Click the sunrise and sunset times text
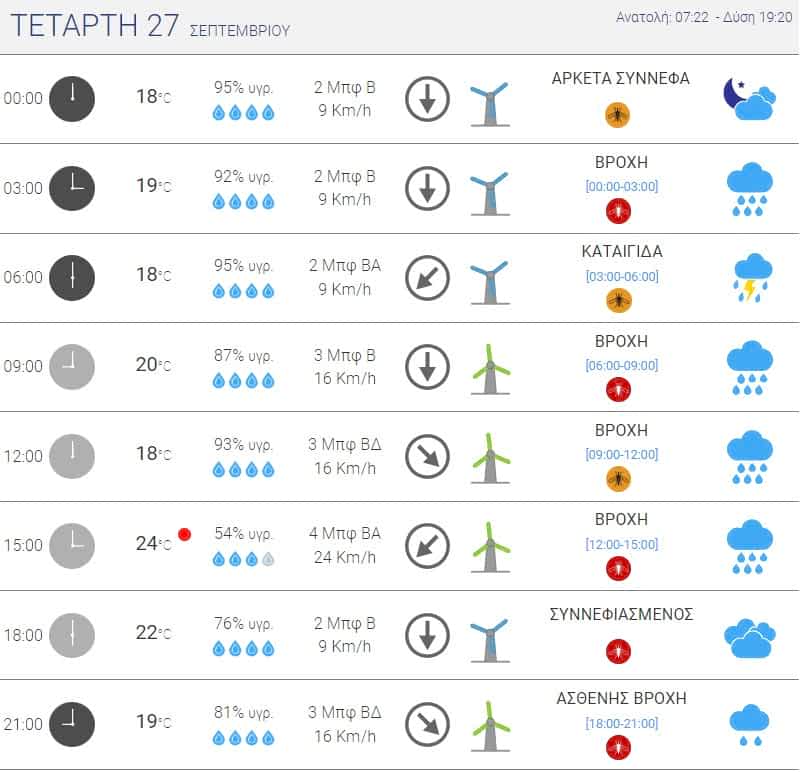 click(704, 17)
